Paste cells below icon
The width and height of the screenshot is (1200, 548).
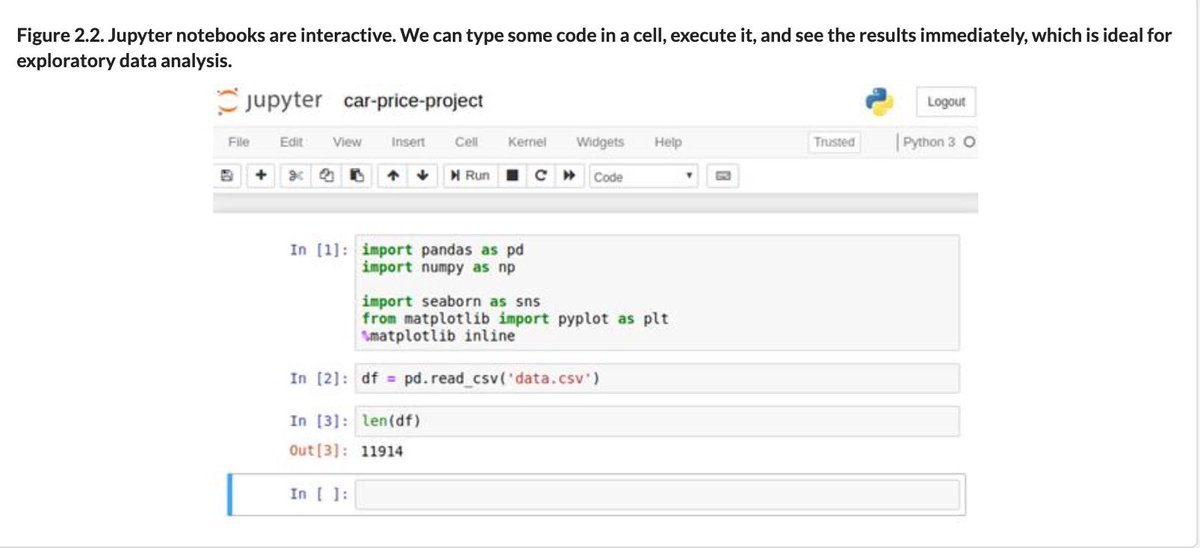pos(356,176)
